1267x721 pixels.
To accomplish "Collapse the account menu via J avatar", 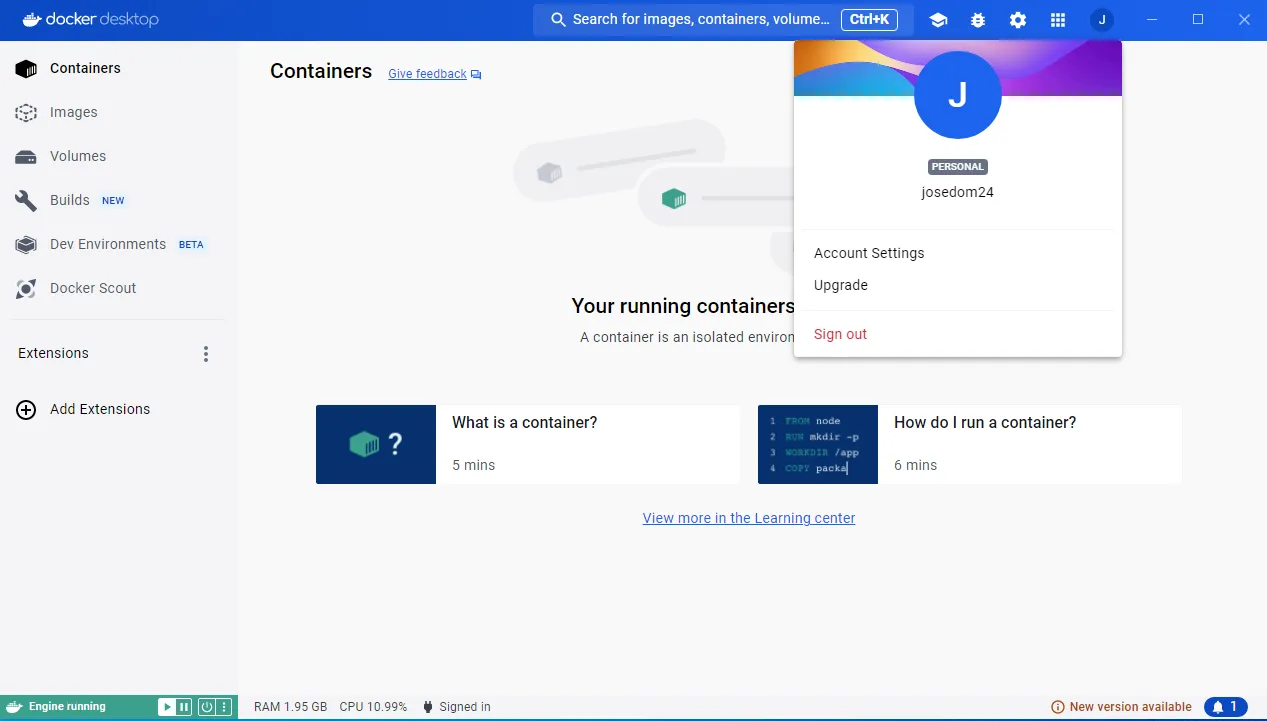I will pyautogui.click(x=1102, y=20).
